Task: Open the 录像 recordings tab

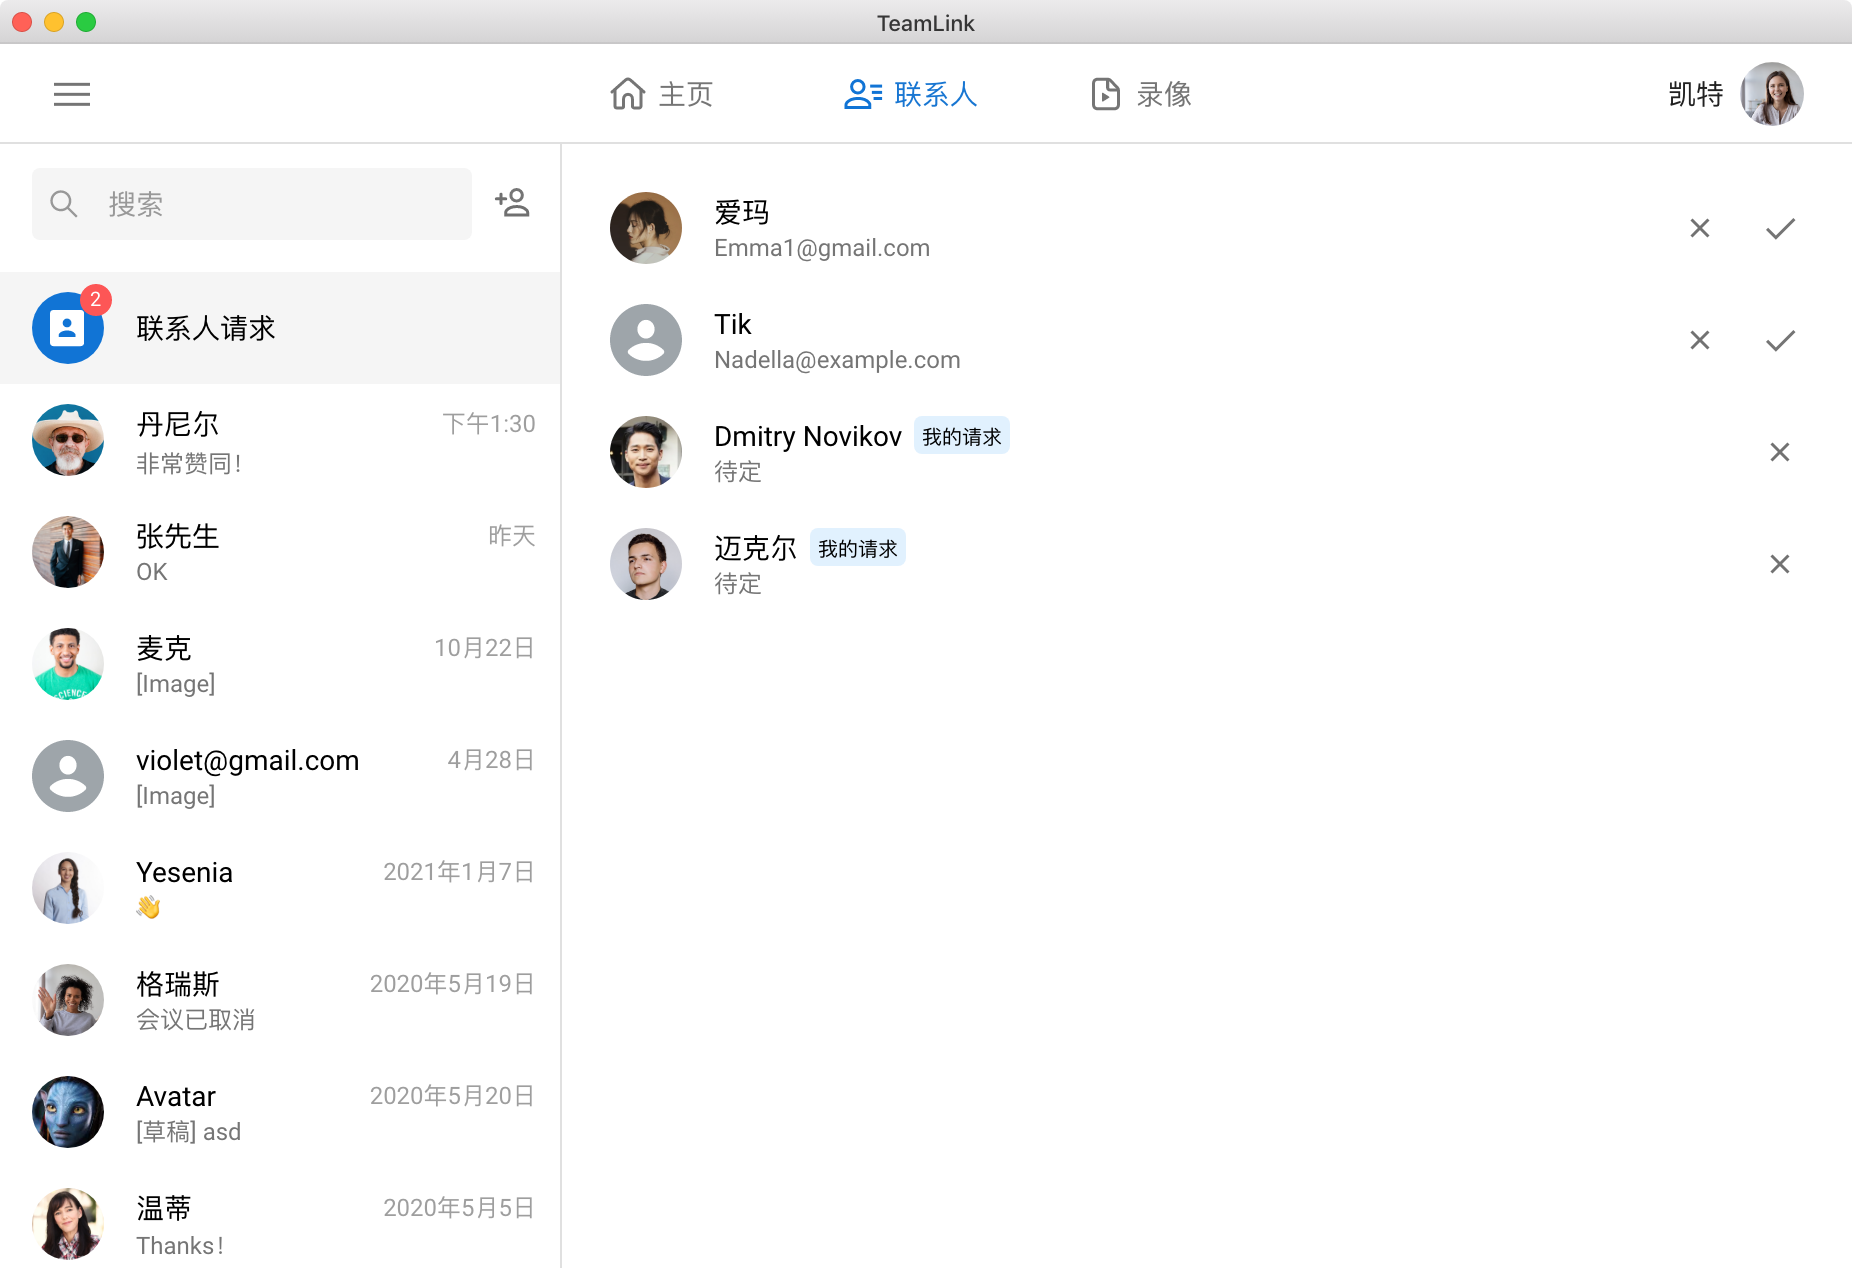Action: pyautogui.click(x=1141, y=95)
